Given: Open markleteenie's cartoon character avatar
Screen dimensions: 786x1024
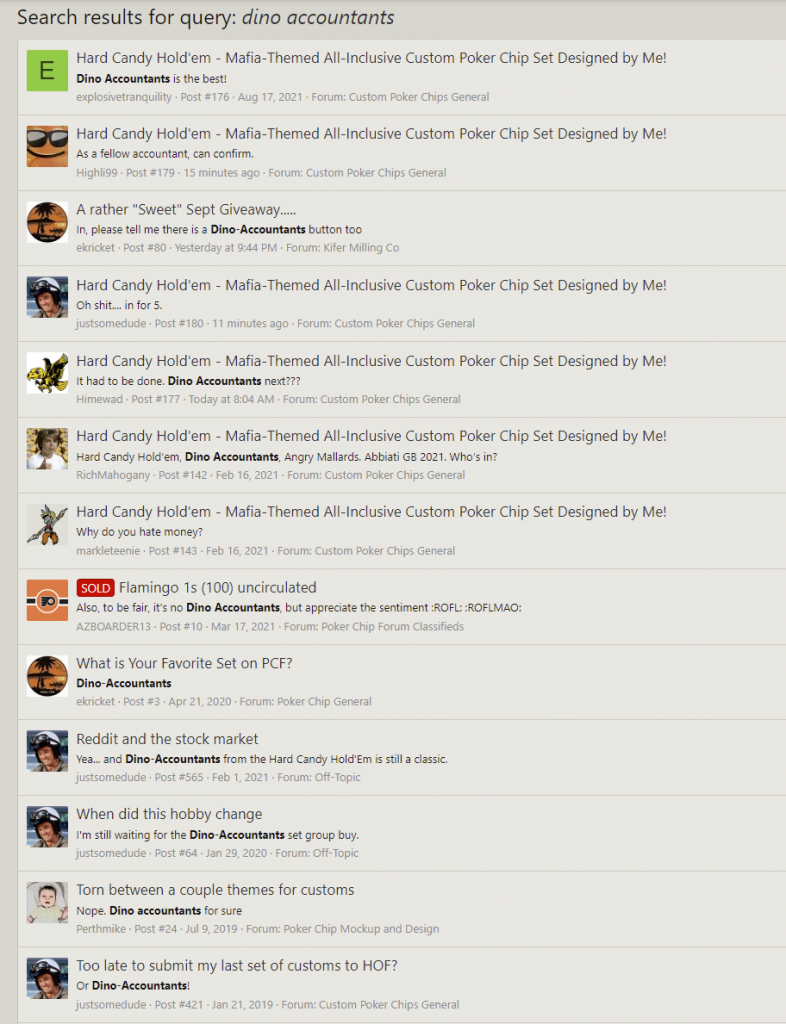Looking at the screenshot, I should pyautogui.click(x=47, y=524).
